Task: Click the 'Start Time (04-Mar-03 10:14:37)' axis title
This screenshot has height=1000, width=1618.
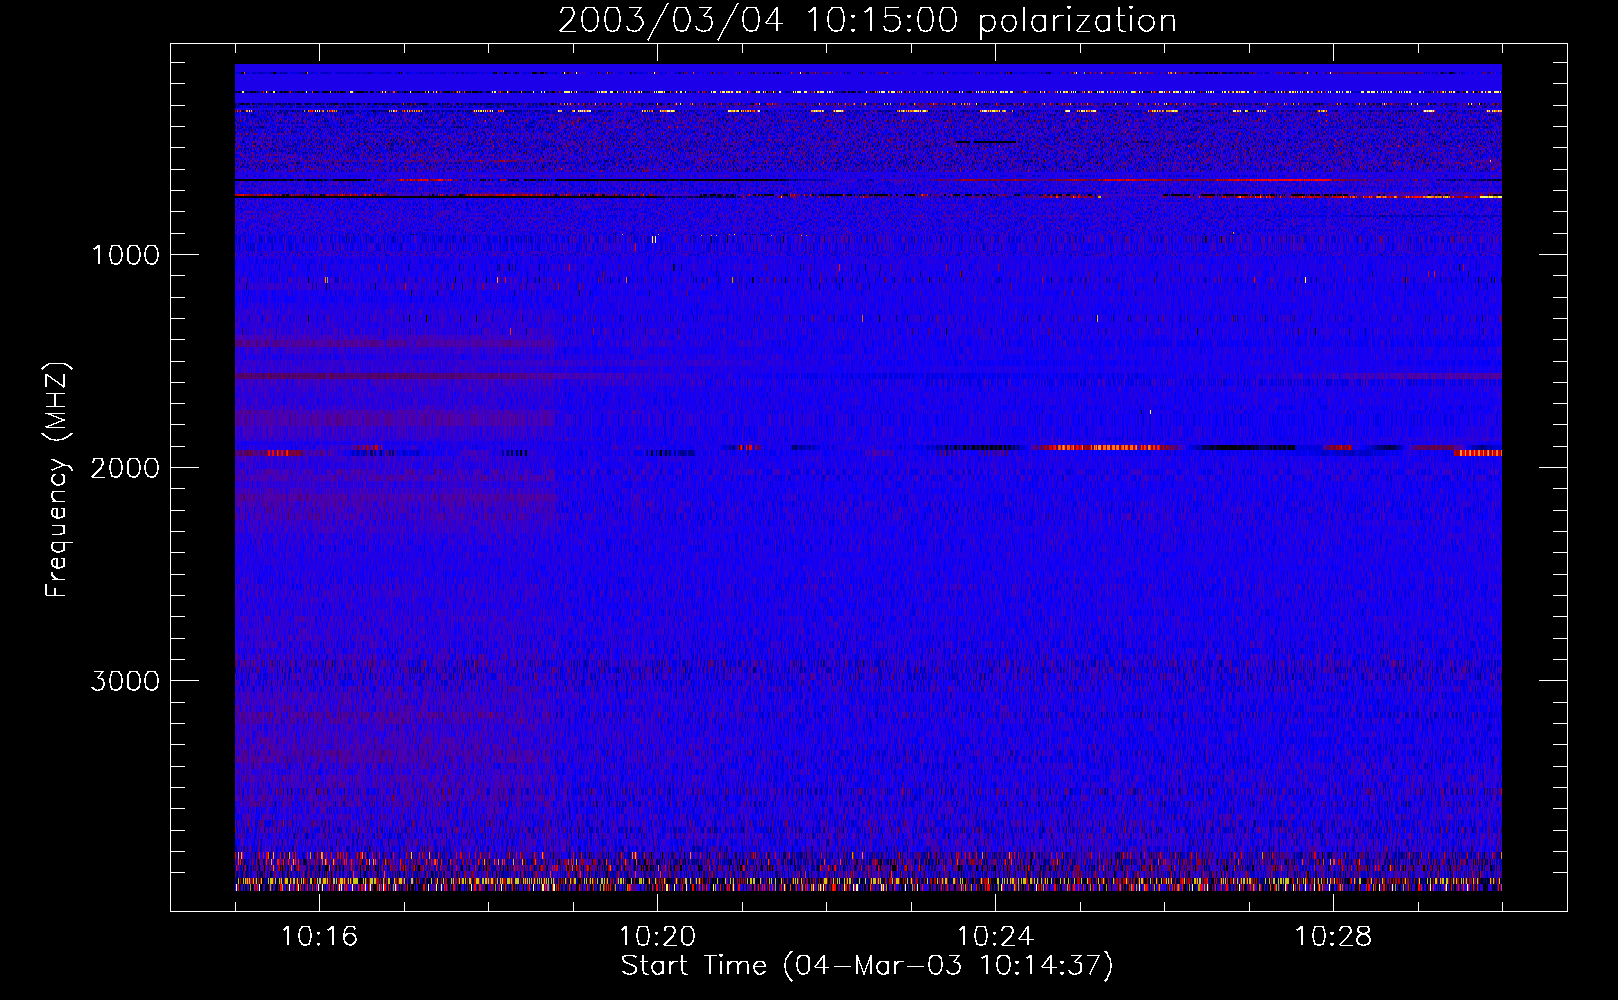Action: click(x=867, y=966)
